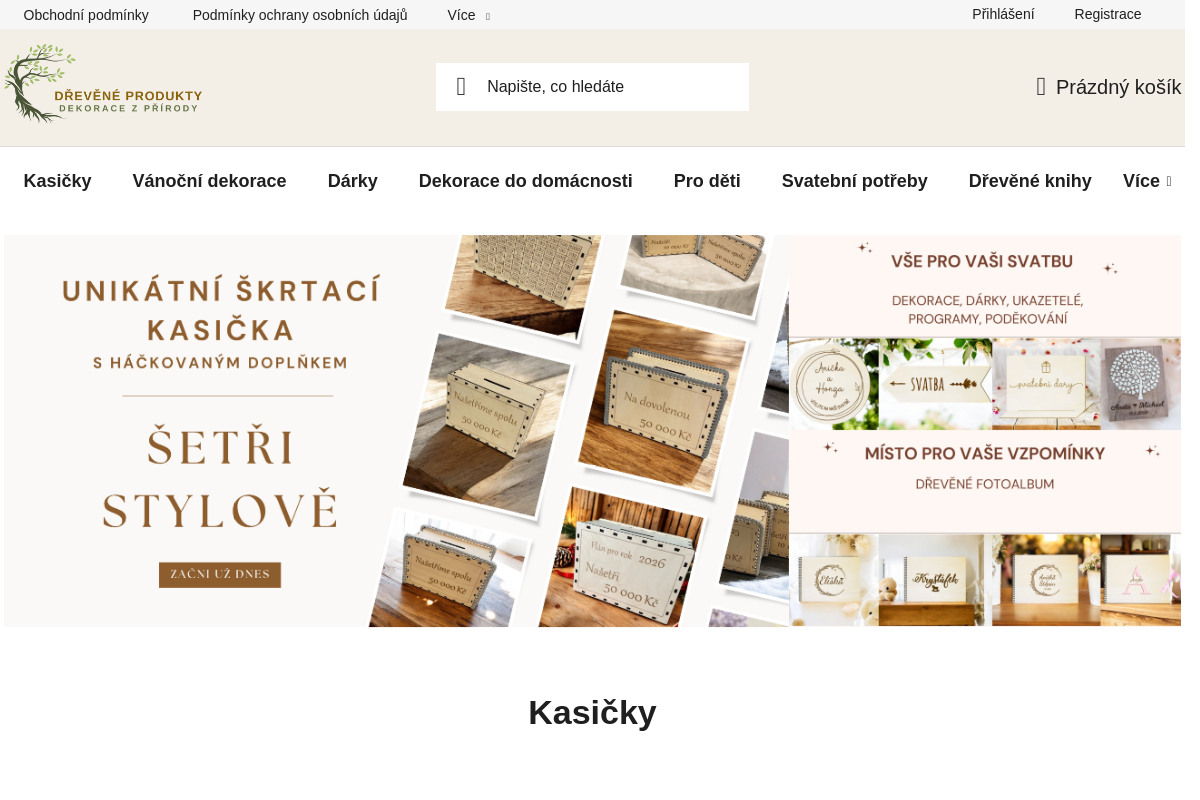Open Obchodní podmínky link
1200x800 pixels.
tap(86, 15)
